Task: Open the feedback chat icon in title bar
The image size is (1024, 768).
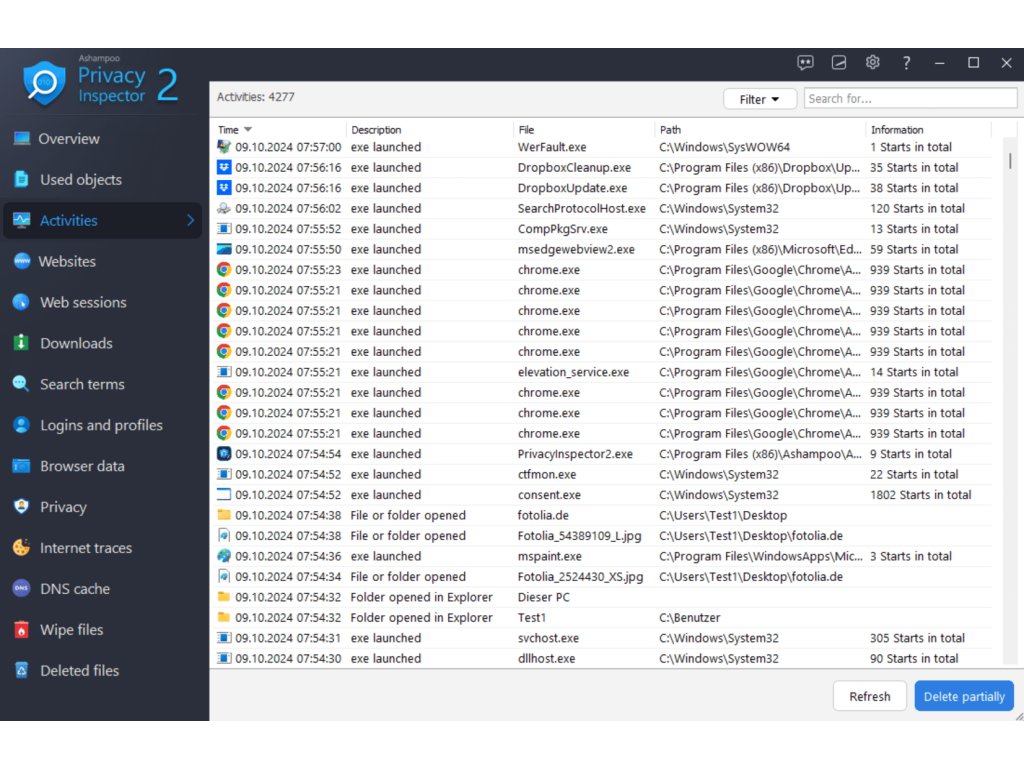Action: point(805,63)
